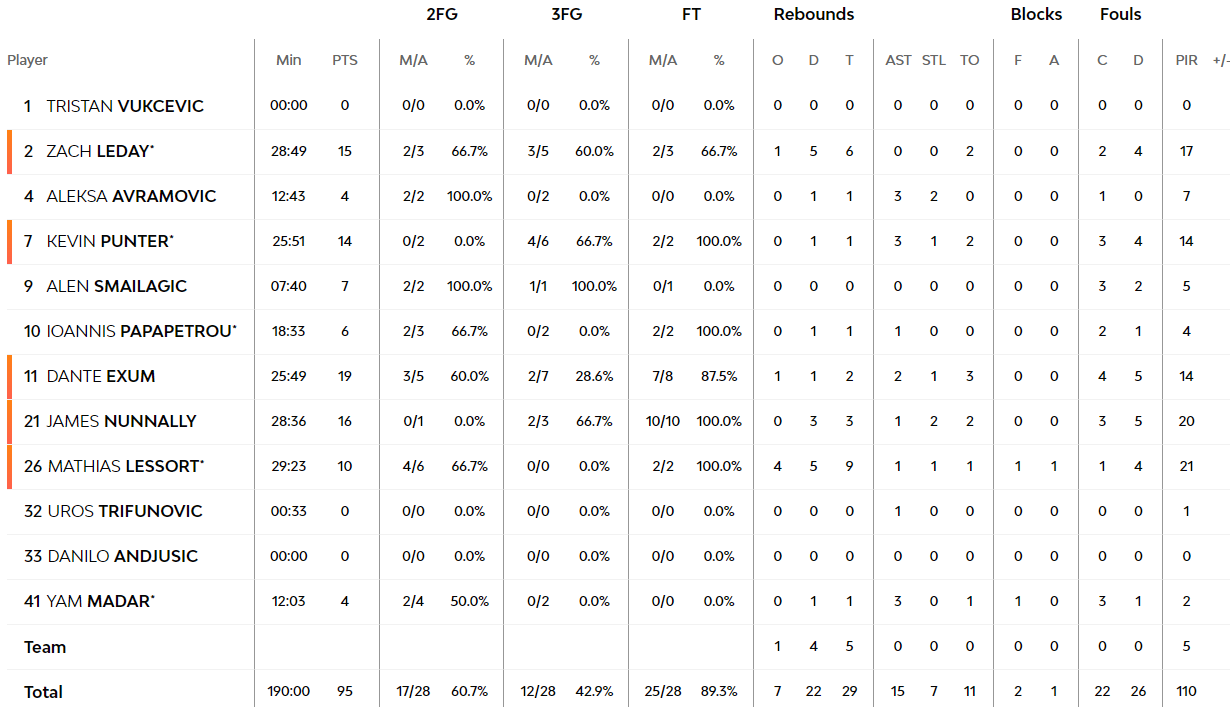Select the AST column header

898,60
